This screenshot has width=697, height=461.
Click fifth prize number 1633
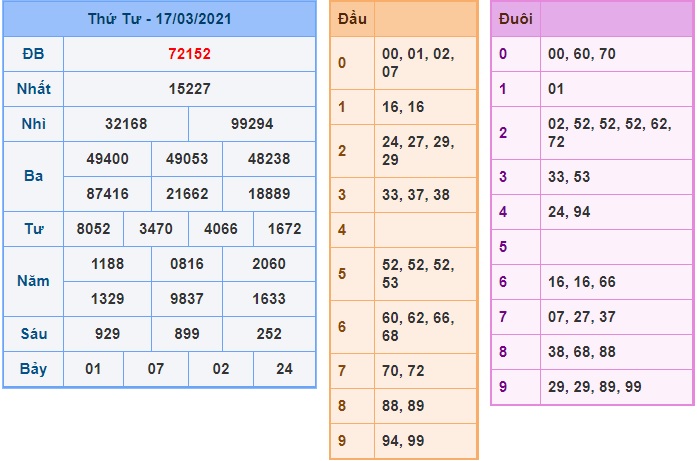tap(269, 299)
